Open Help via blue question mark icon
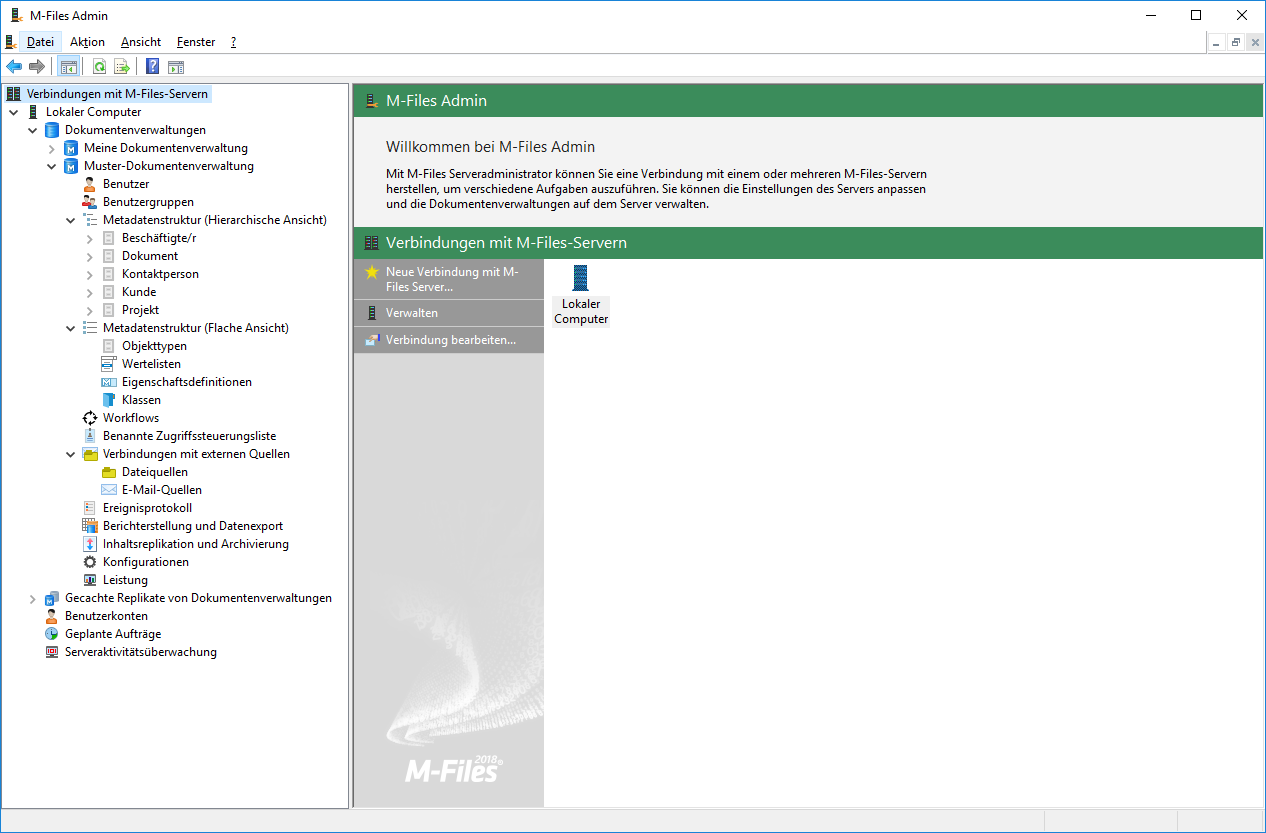 152,67
